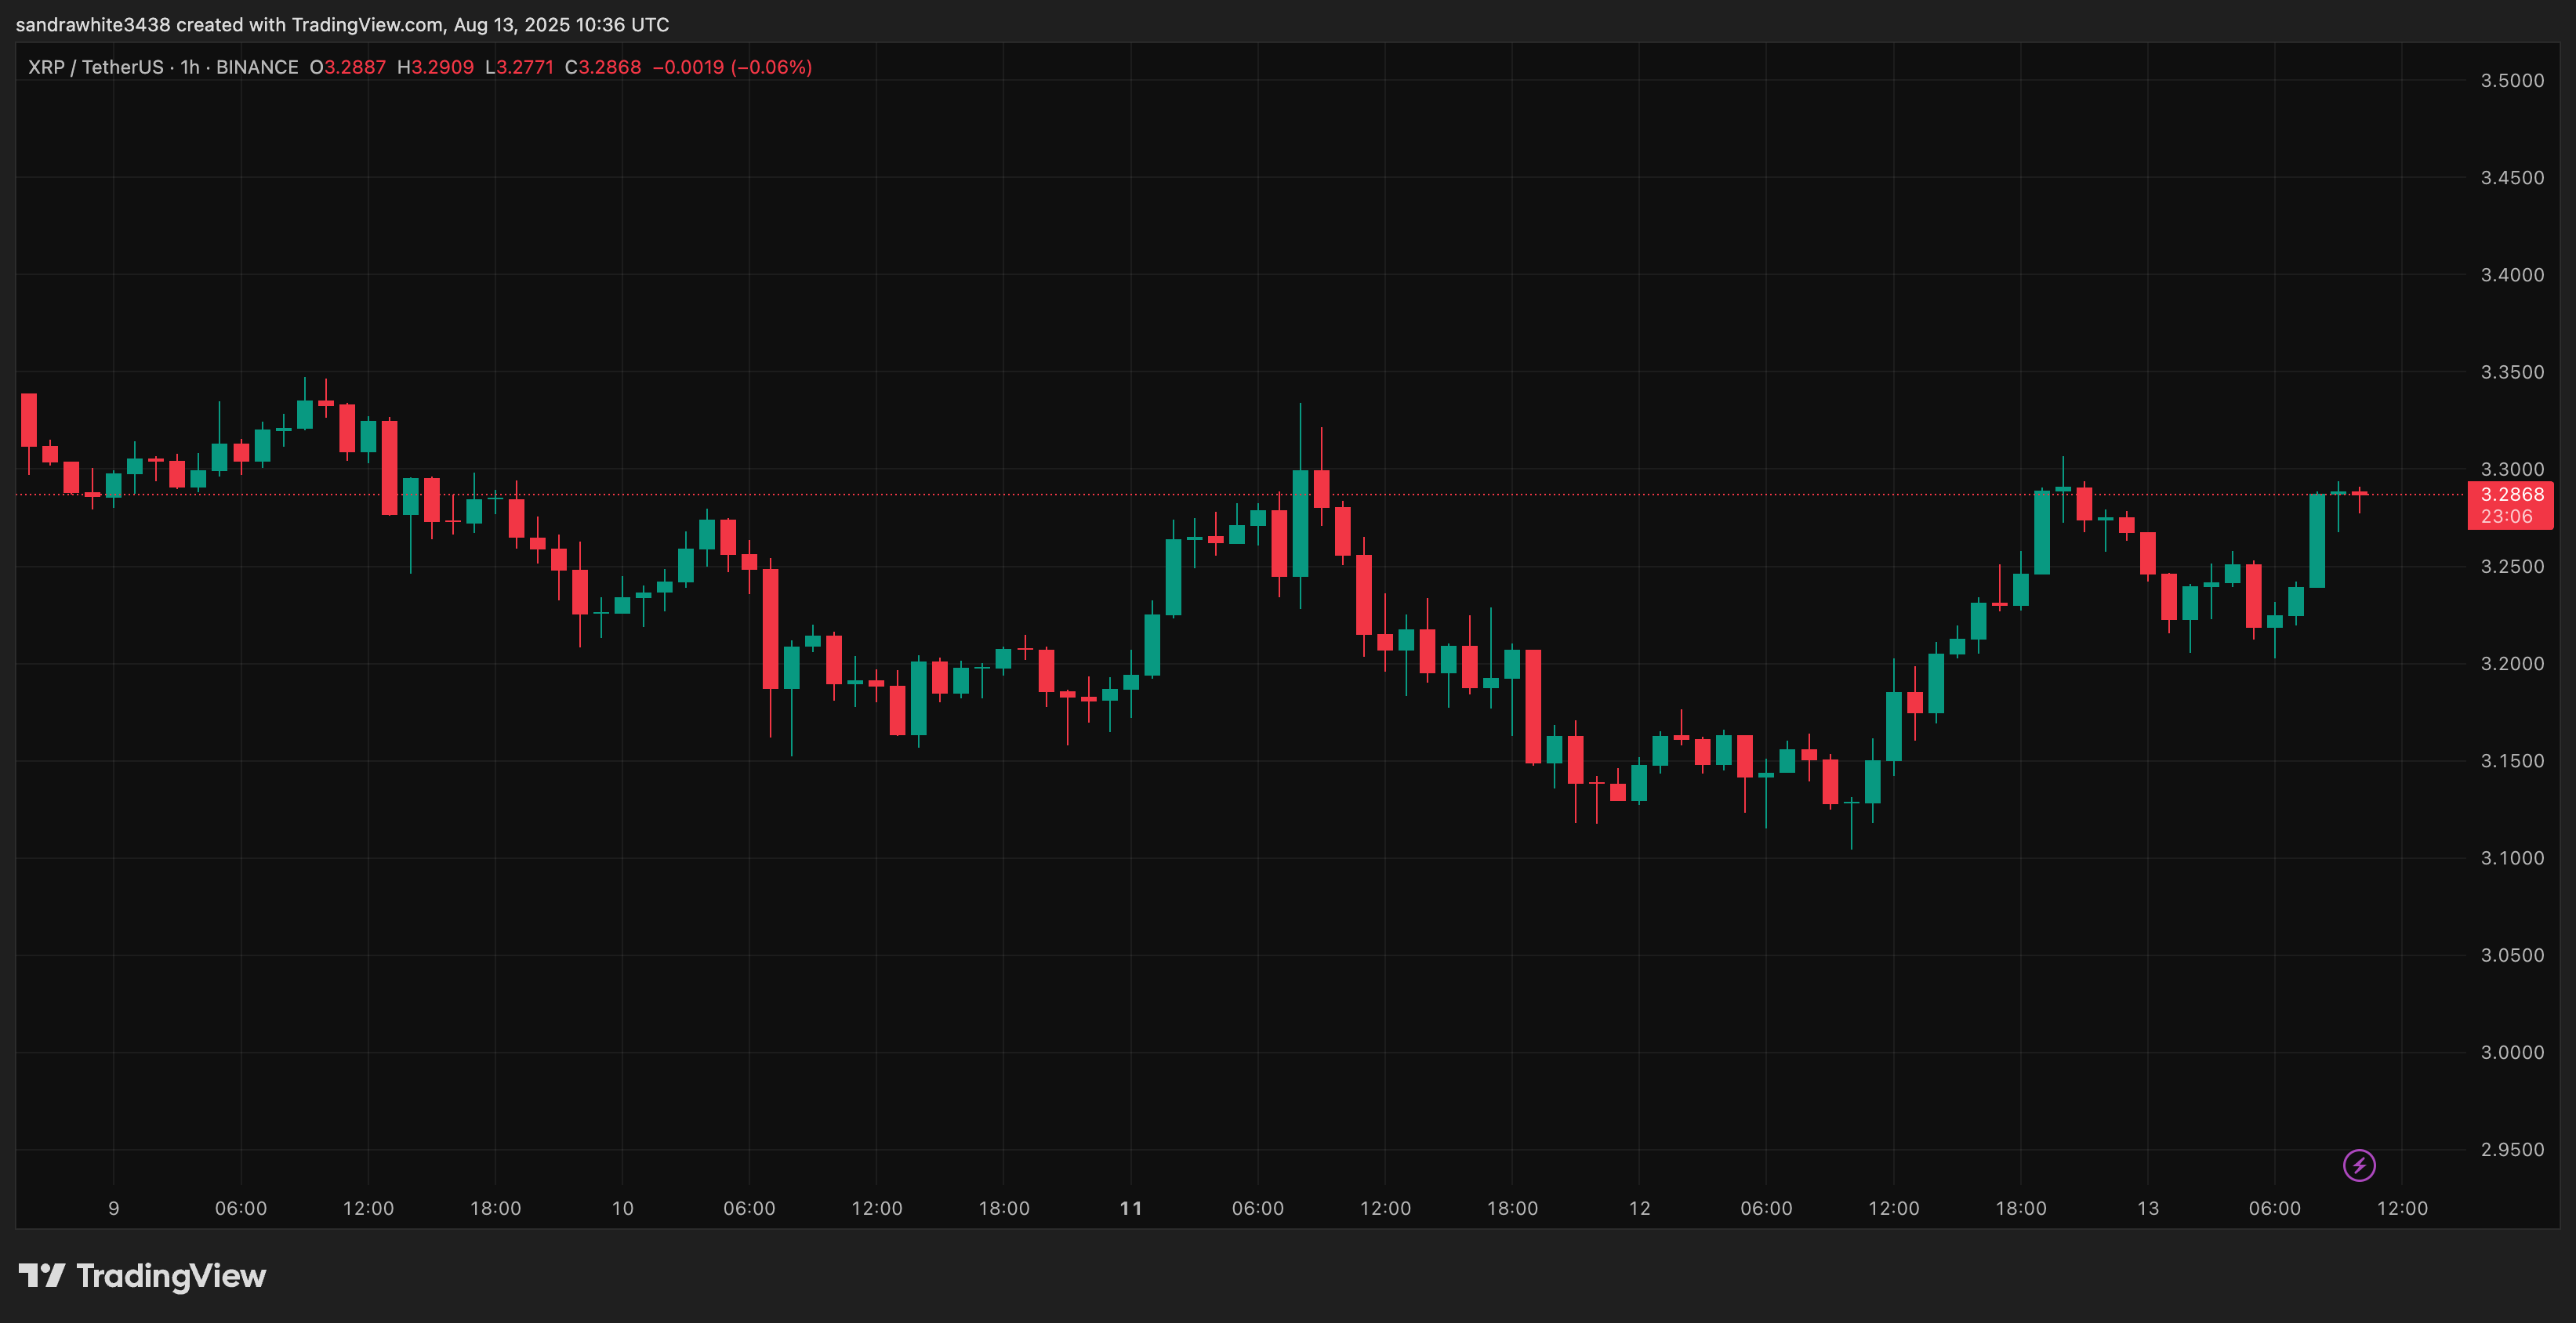
Task: Click the 3.4000 price axis label
Action: 2512,275
